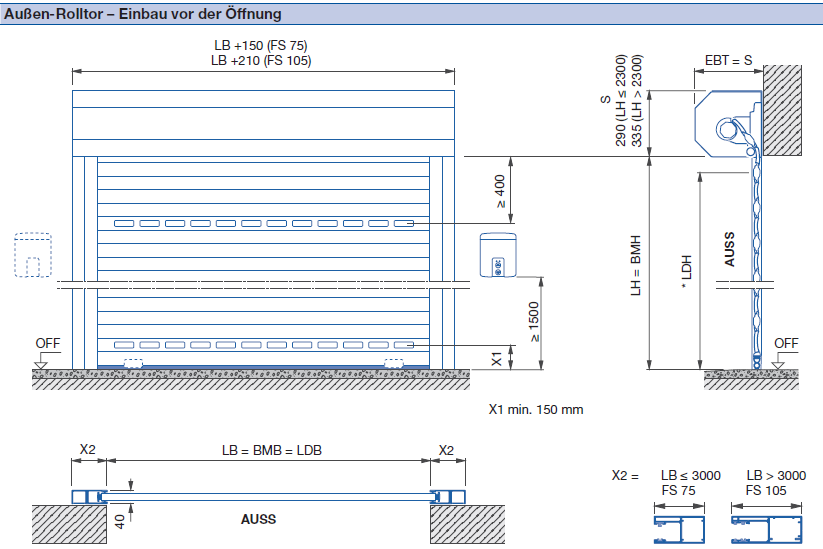
Task: Select the rotated "40" dimension in plan view
Action: click(x=120, y=521)
